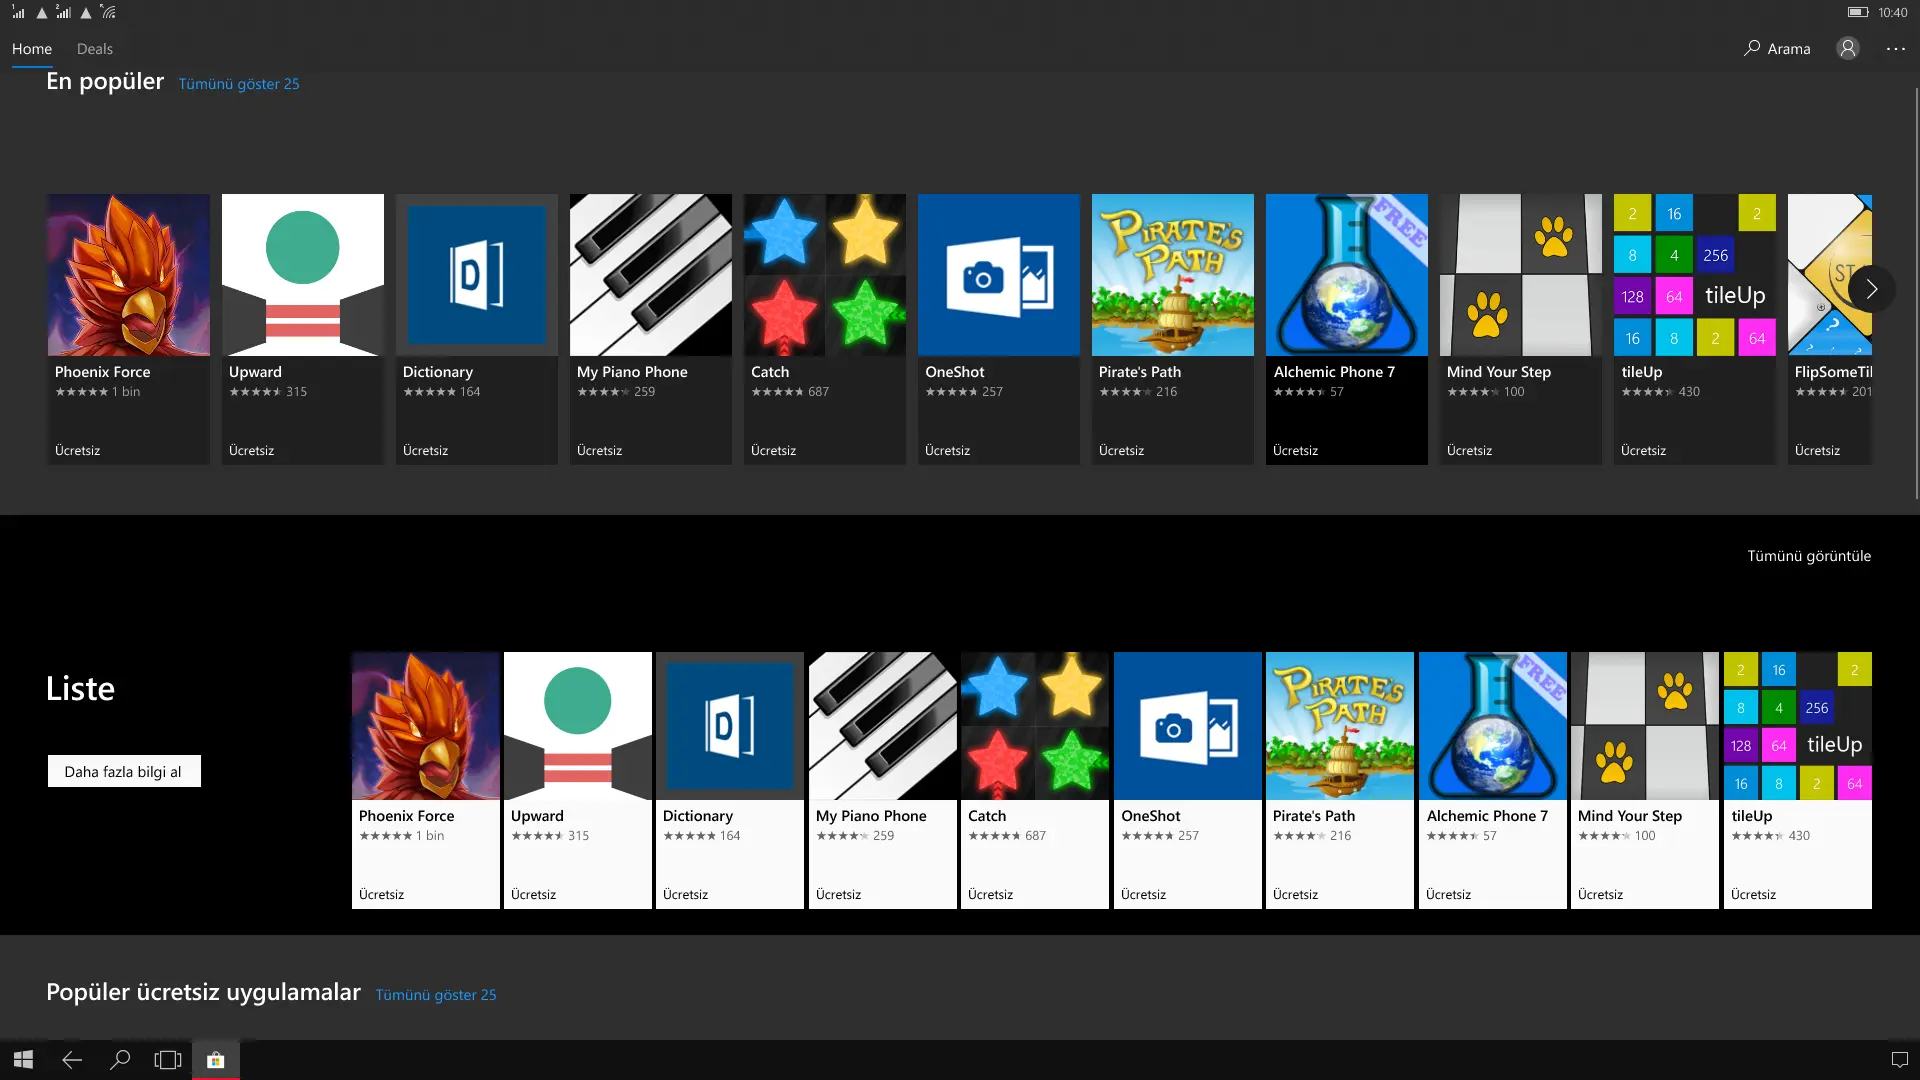Click Ücretsiz price under Catch in Liste
Screen dimensions: 1920x1080
tap(990, 895)
